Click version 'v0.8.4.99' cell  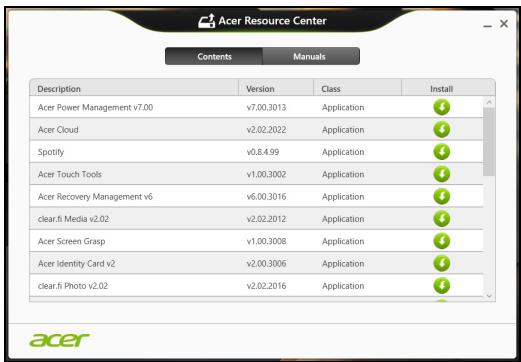tap(263, 152)
